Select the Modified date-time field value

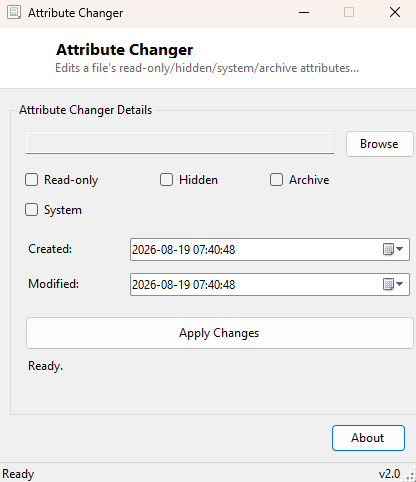[x=184, y=285]
